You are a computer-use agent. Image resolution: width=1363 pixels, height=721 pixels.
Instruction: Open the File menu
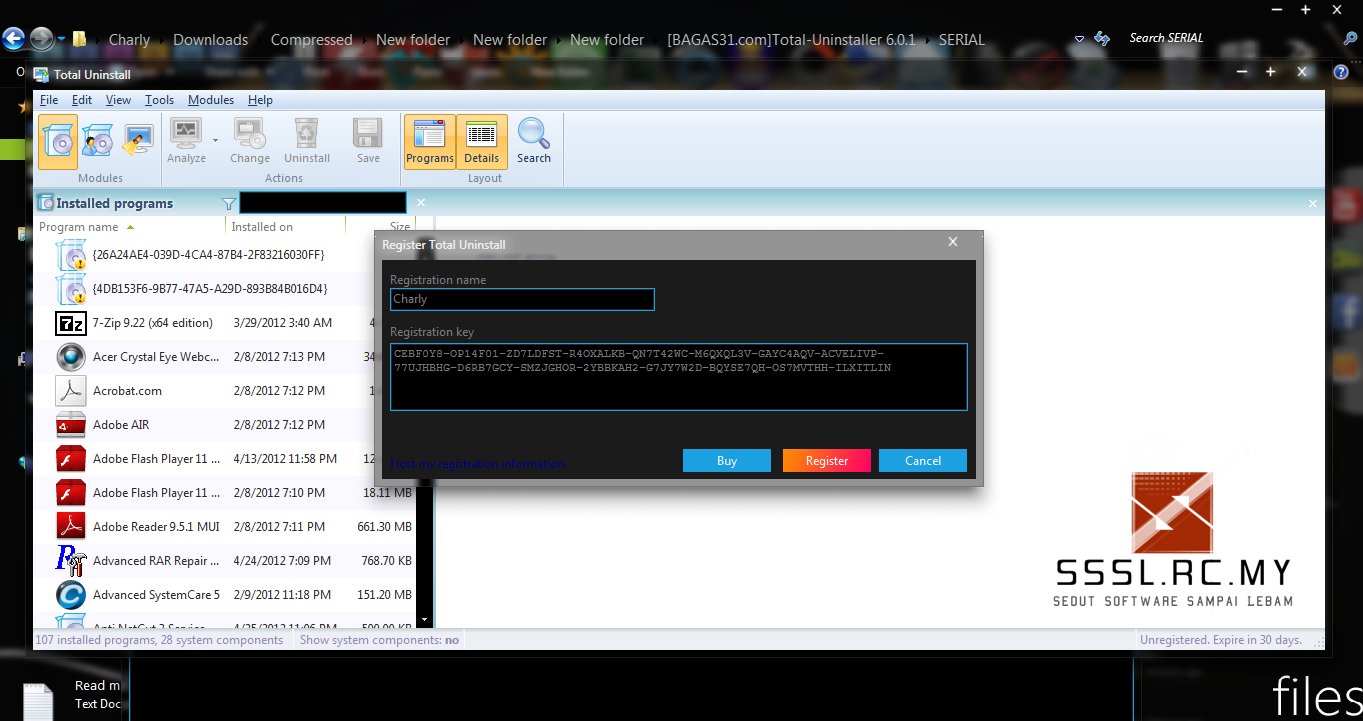49,100
